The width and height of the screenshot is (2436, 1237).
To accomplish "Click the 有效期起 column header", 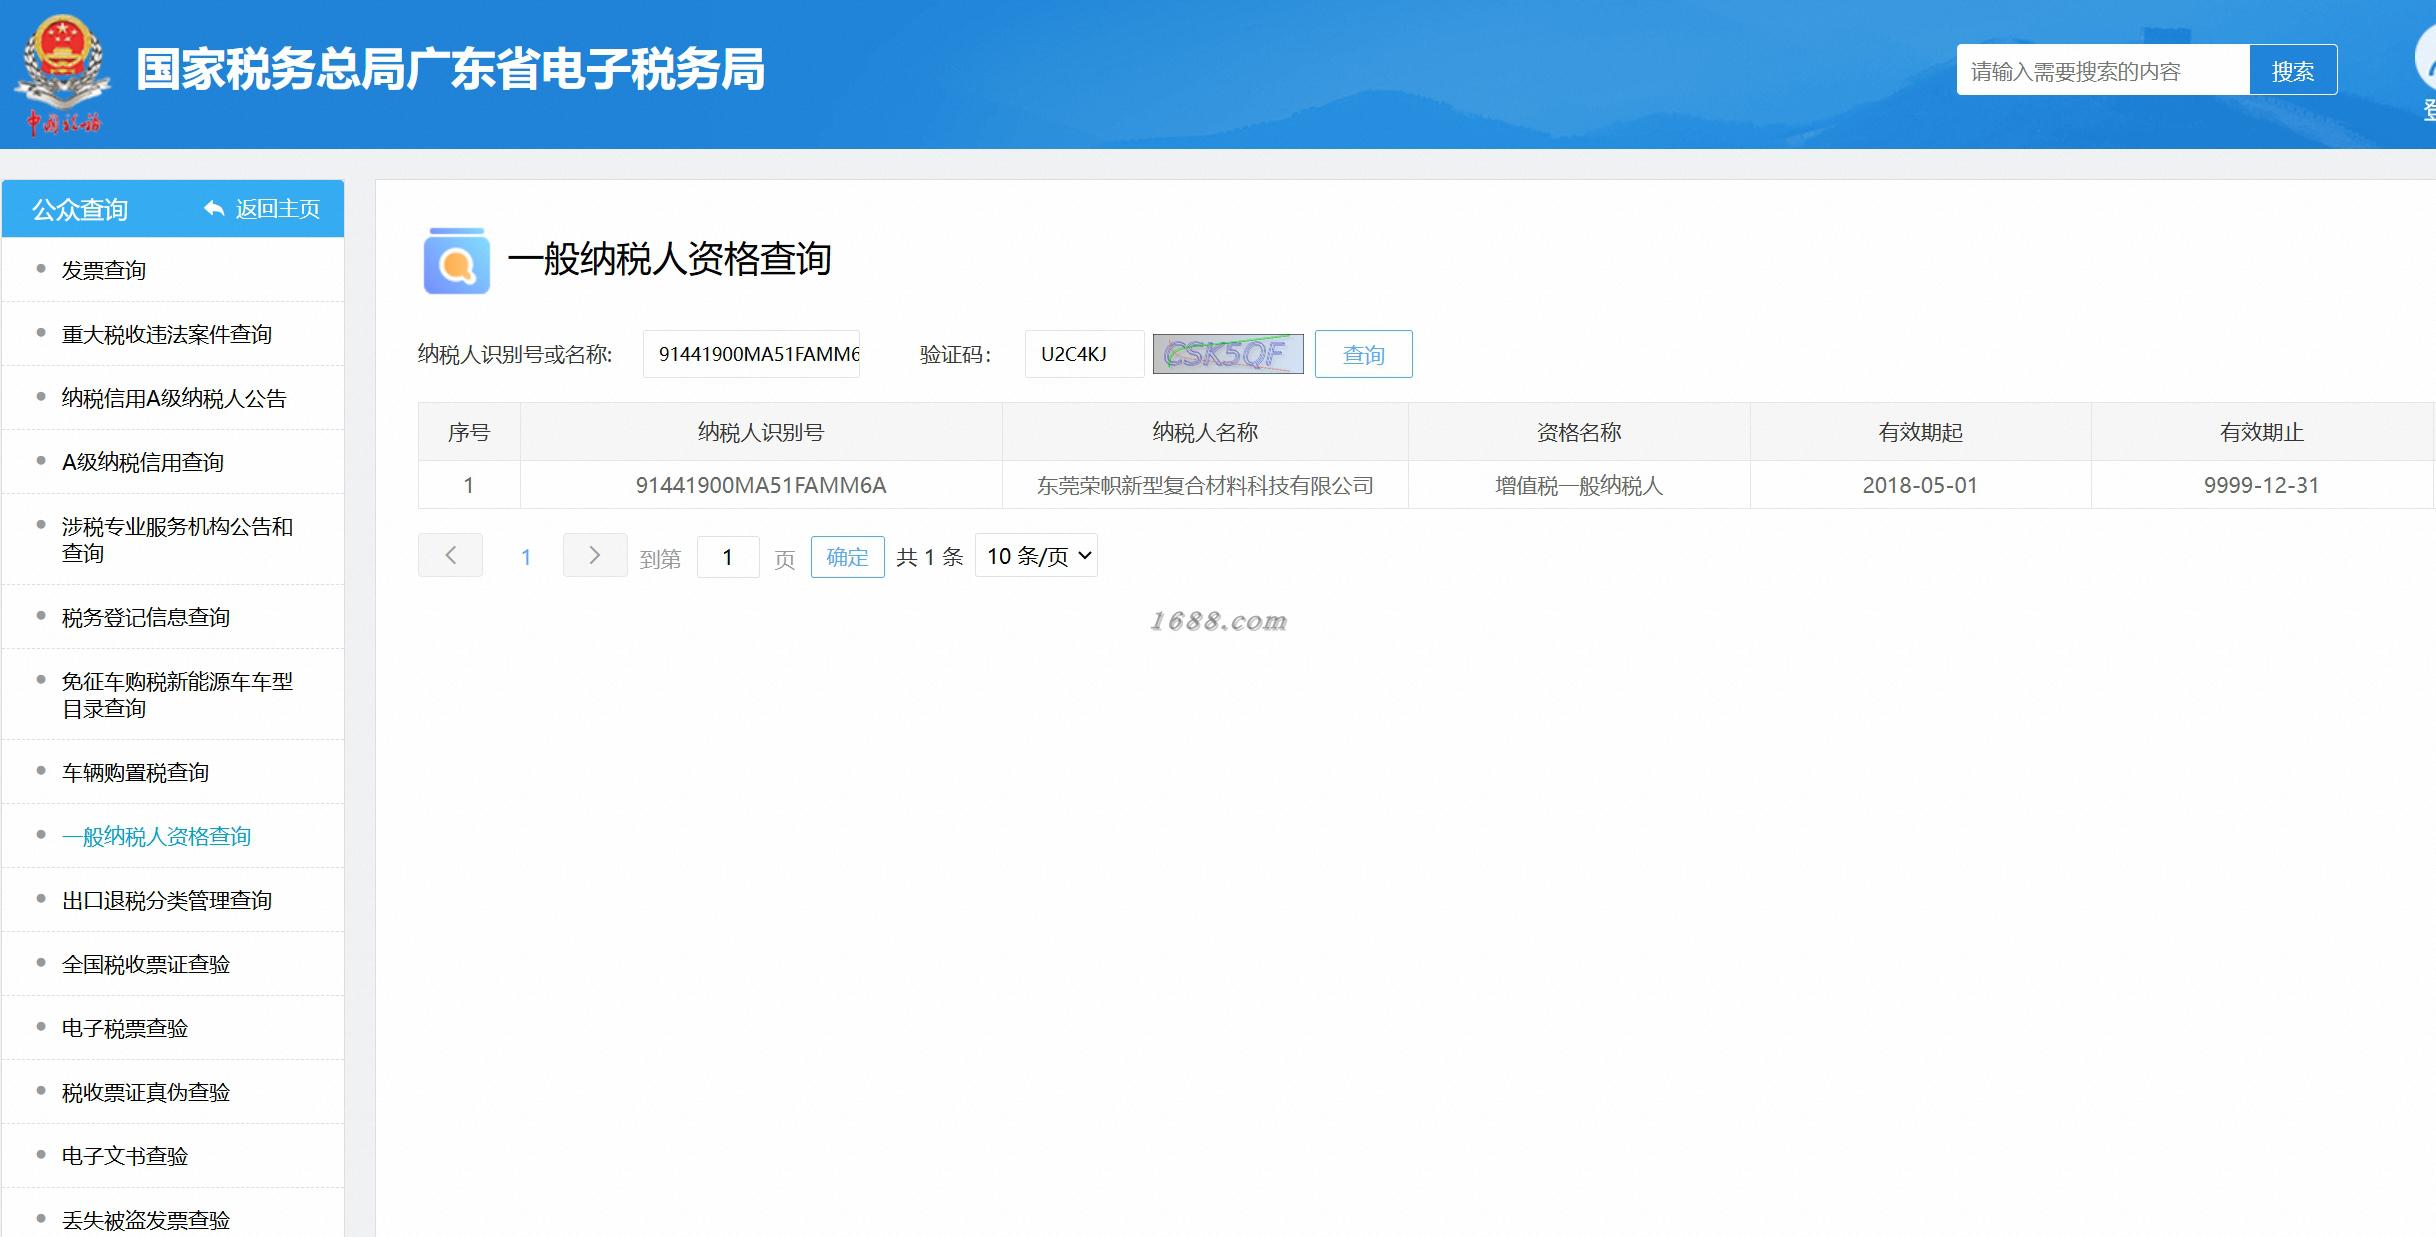I will tap(1920, 432).
